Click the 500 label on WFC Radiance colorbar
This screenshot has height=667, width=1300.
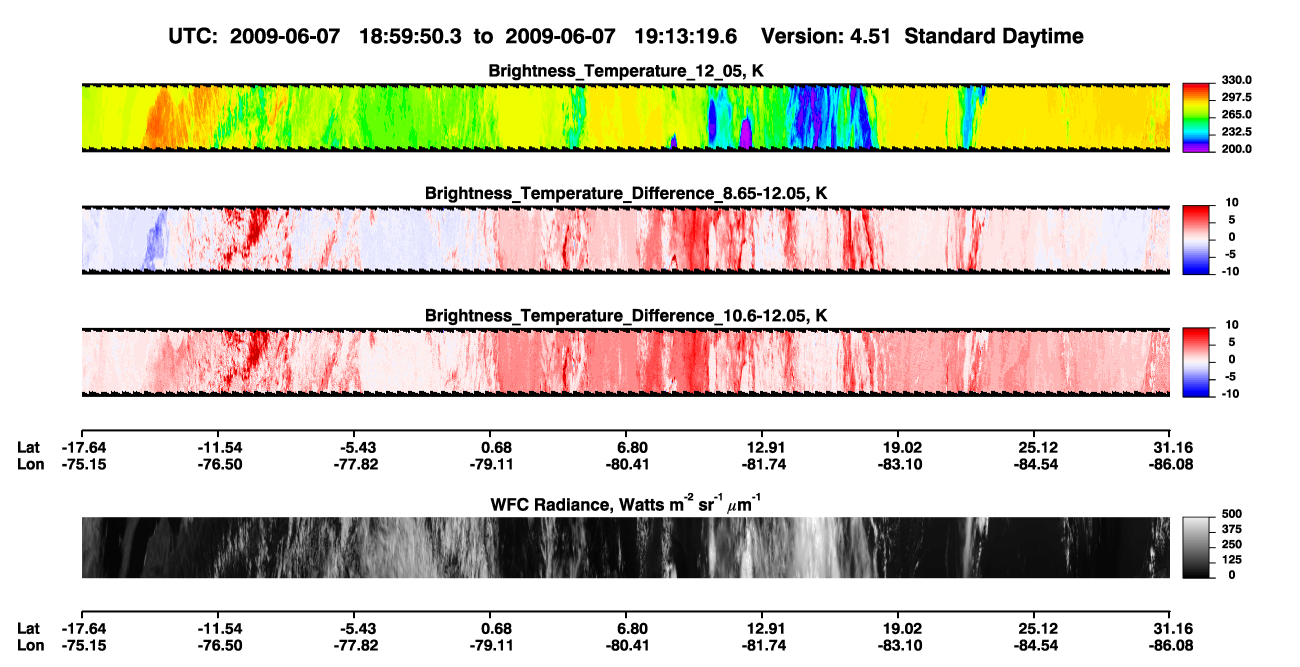pos(1232,514)
